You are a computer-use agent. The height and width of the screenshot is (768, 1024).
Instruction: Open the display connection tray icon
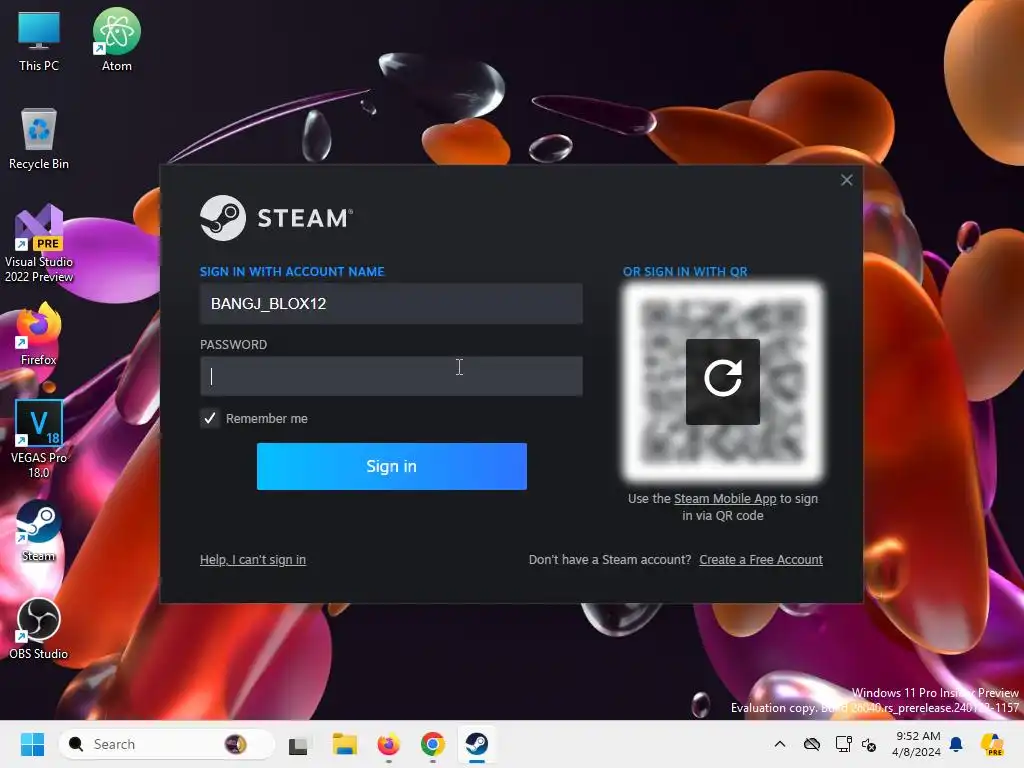point(843,744)
